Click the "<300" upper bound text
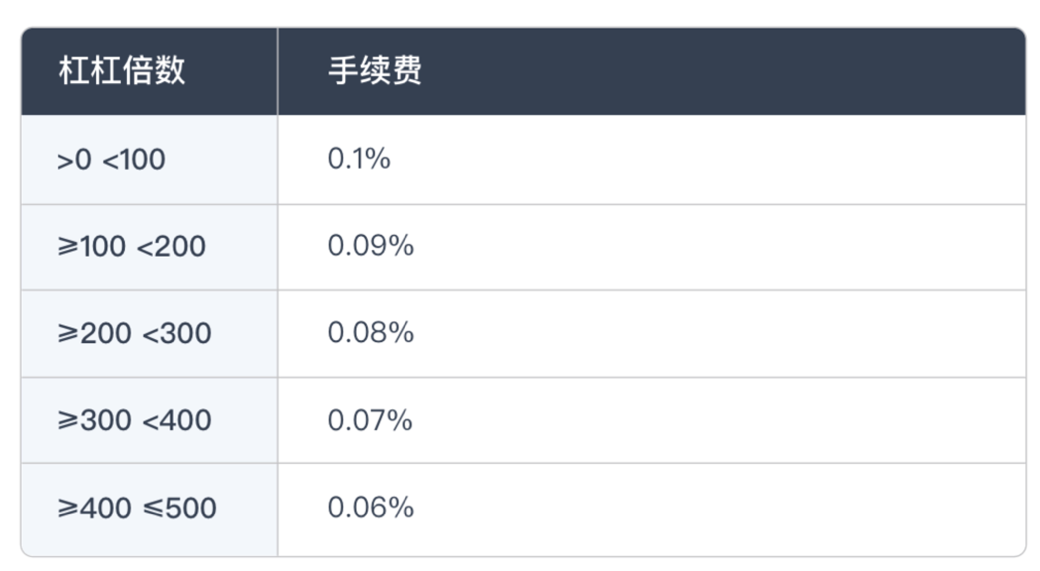 pos(177,334)
